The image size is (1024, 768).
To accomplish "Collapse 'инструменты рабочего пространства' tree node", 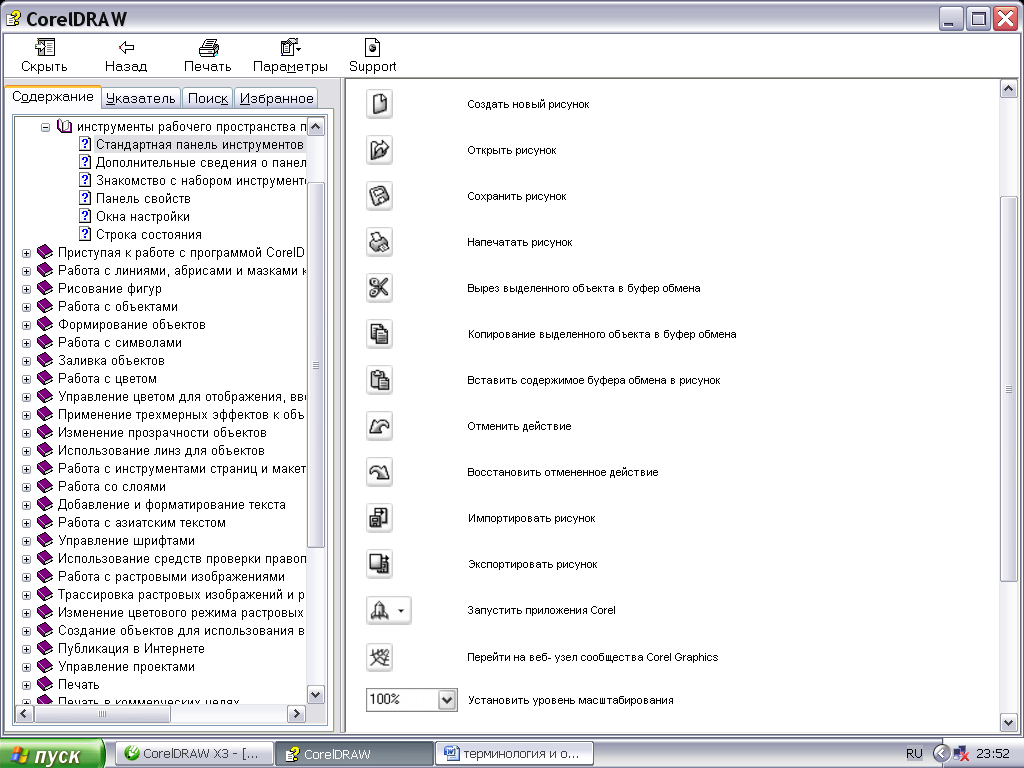I will (x=45, y=127).
